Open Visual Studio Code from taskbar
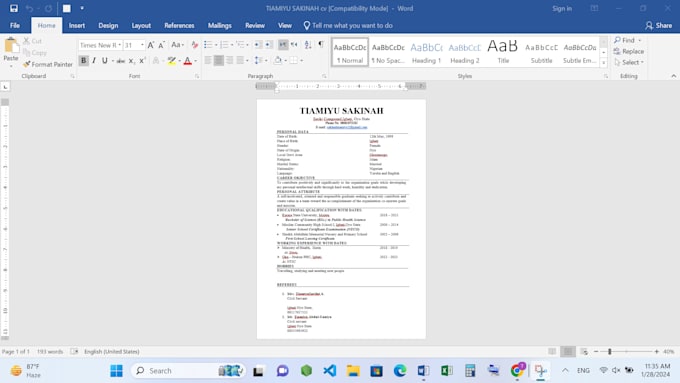The image size is (680, 383). (x=330, y=370)
